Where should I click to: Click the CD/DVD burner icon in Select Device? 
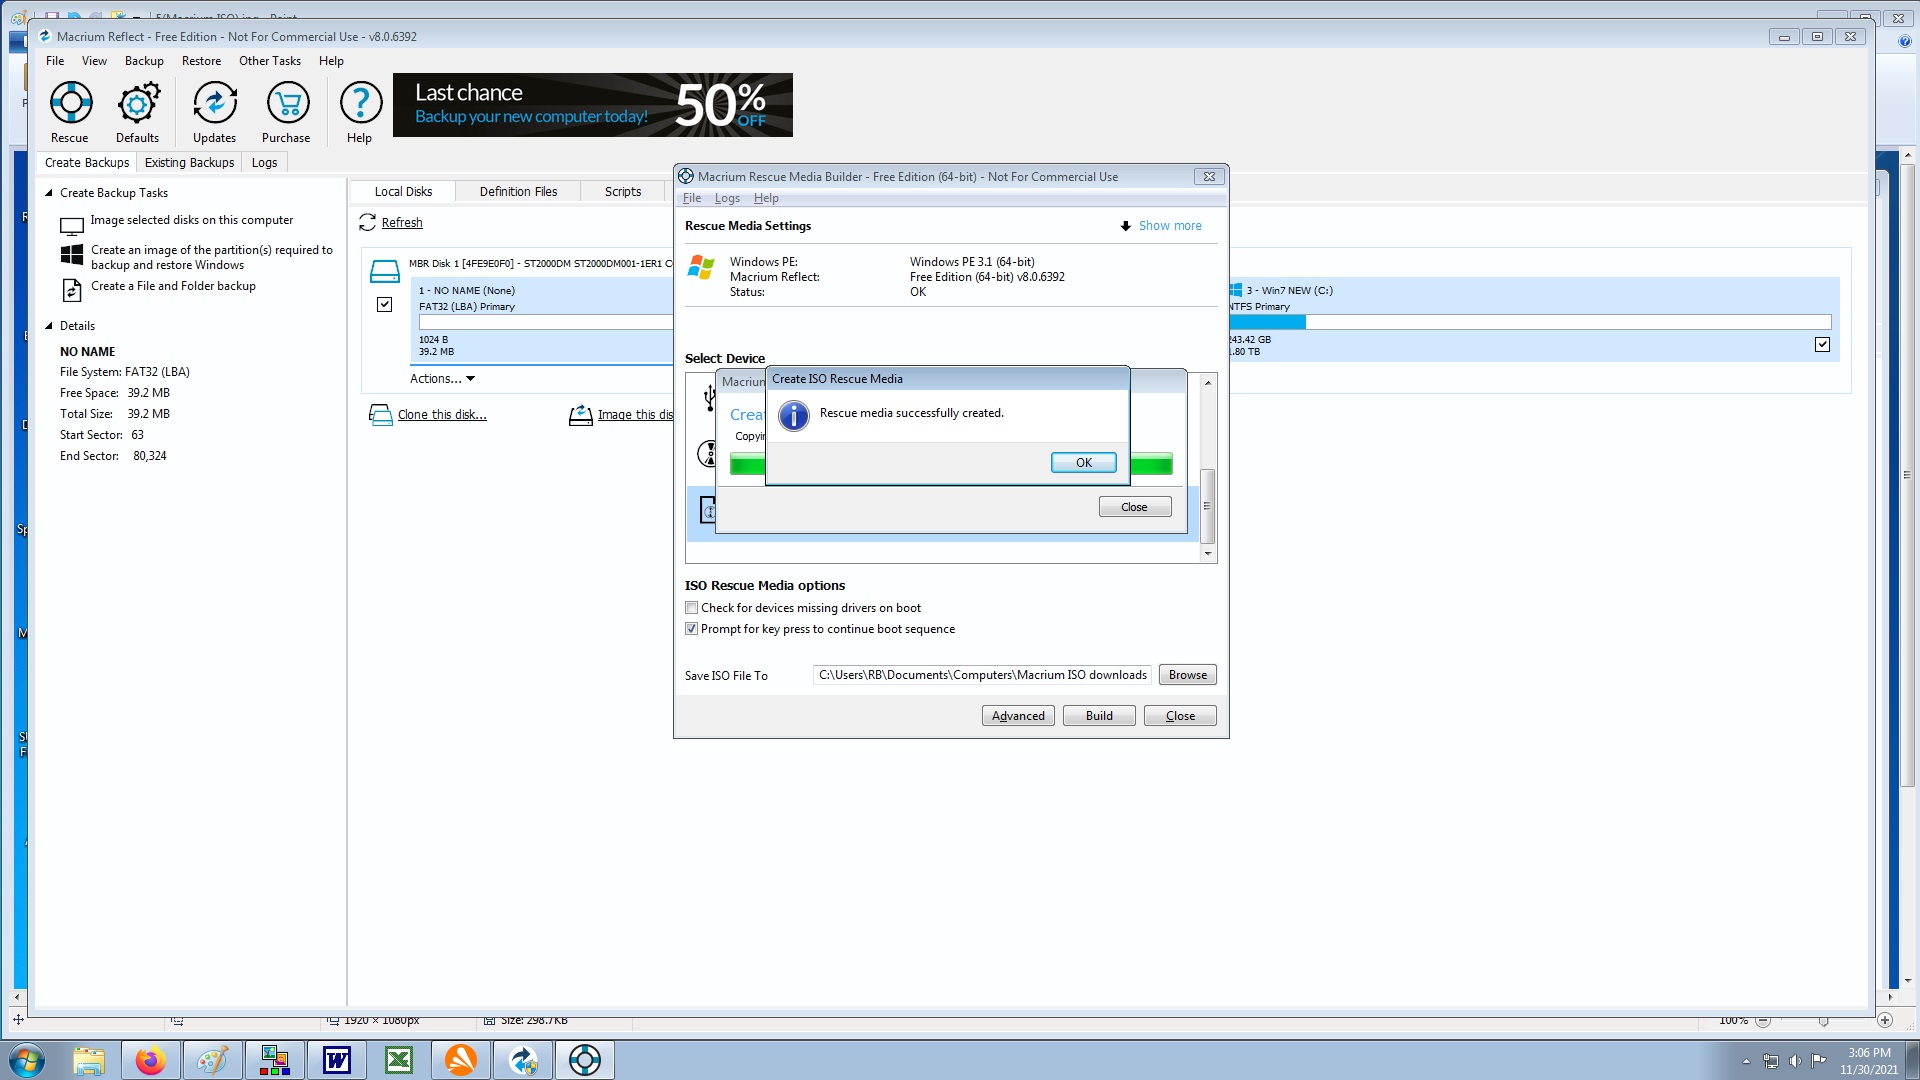click(x=707, y=454)
